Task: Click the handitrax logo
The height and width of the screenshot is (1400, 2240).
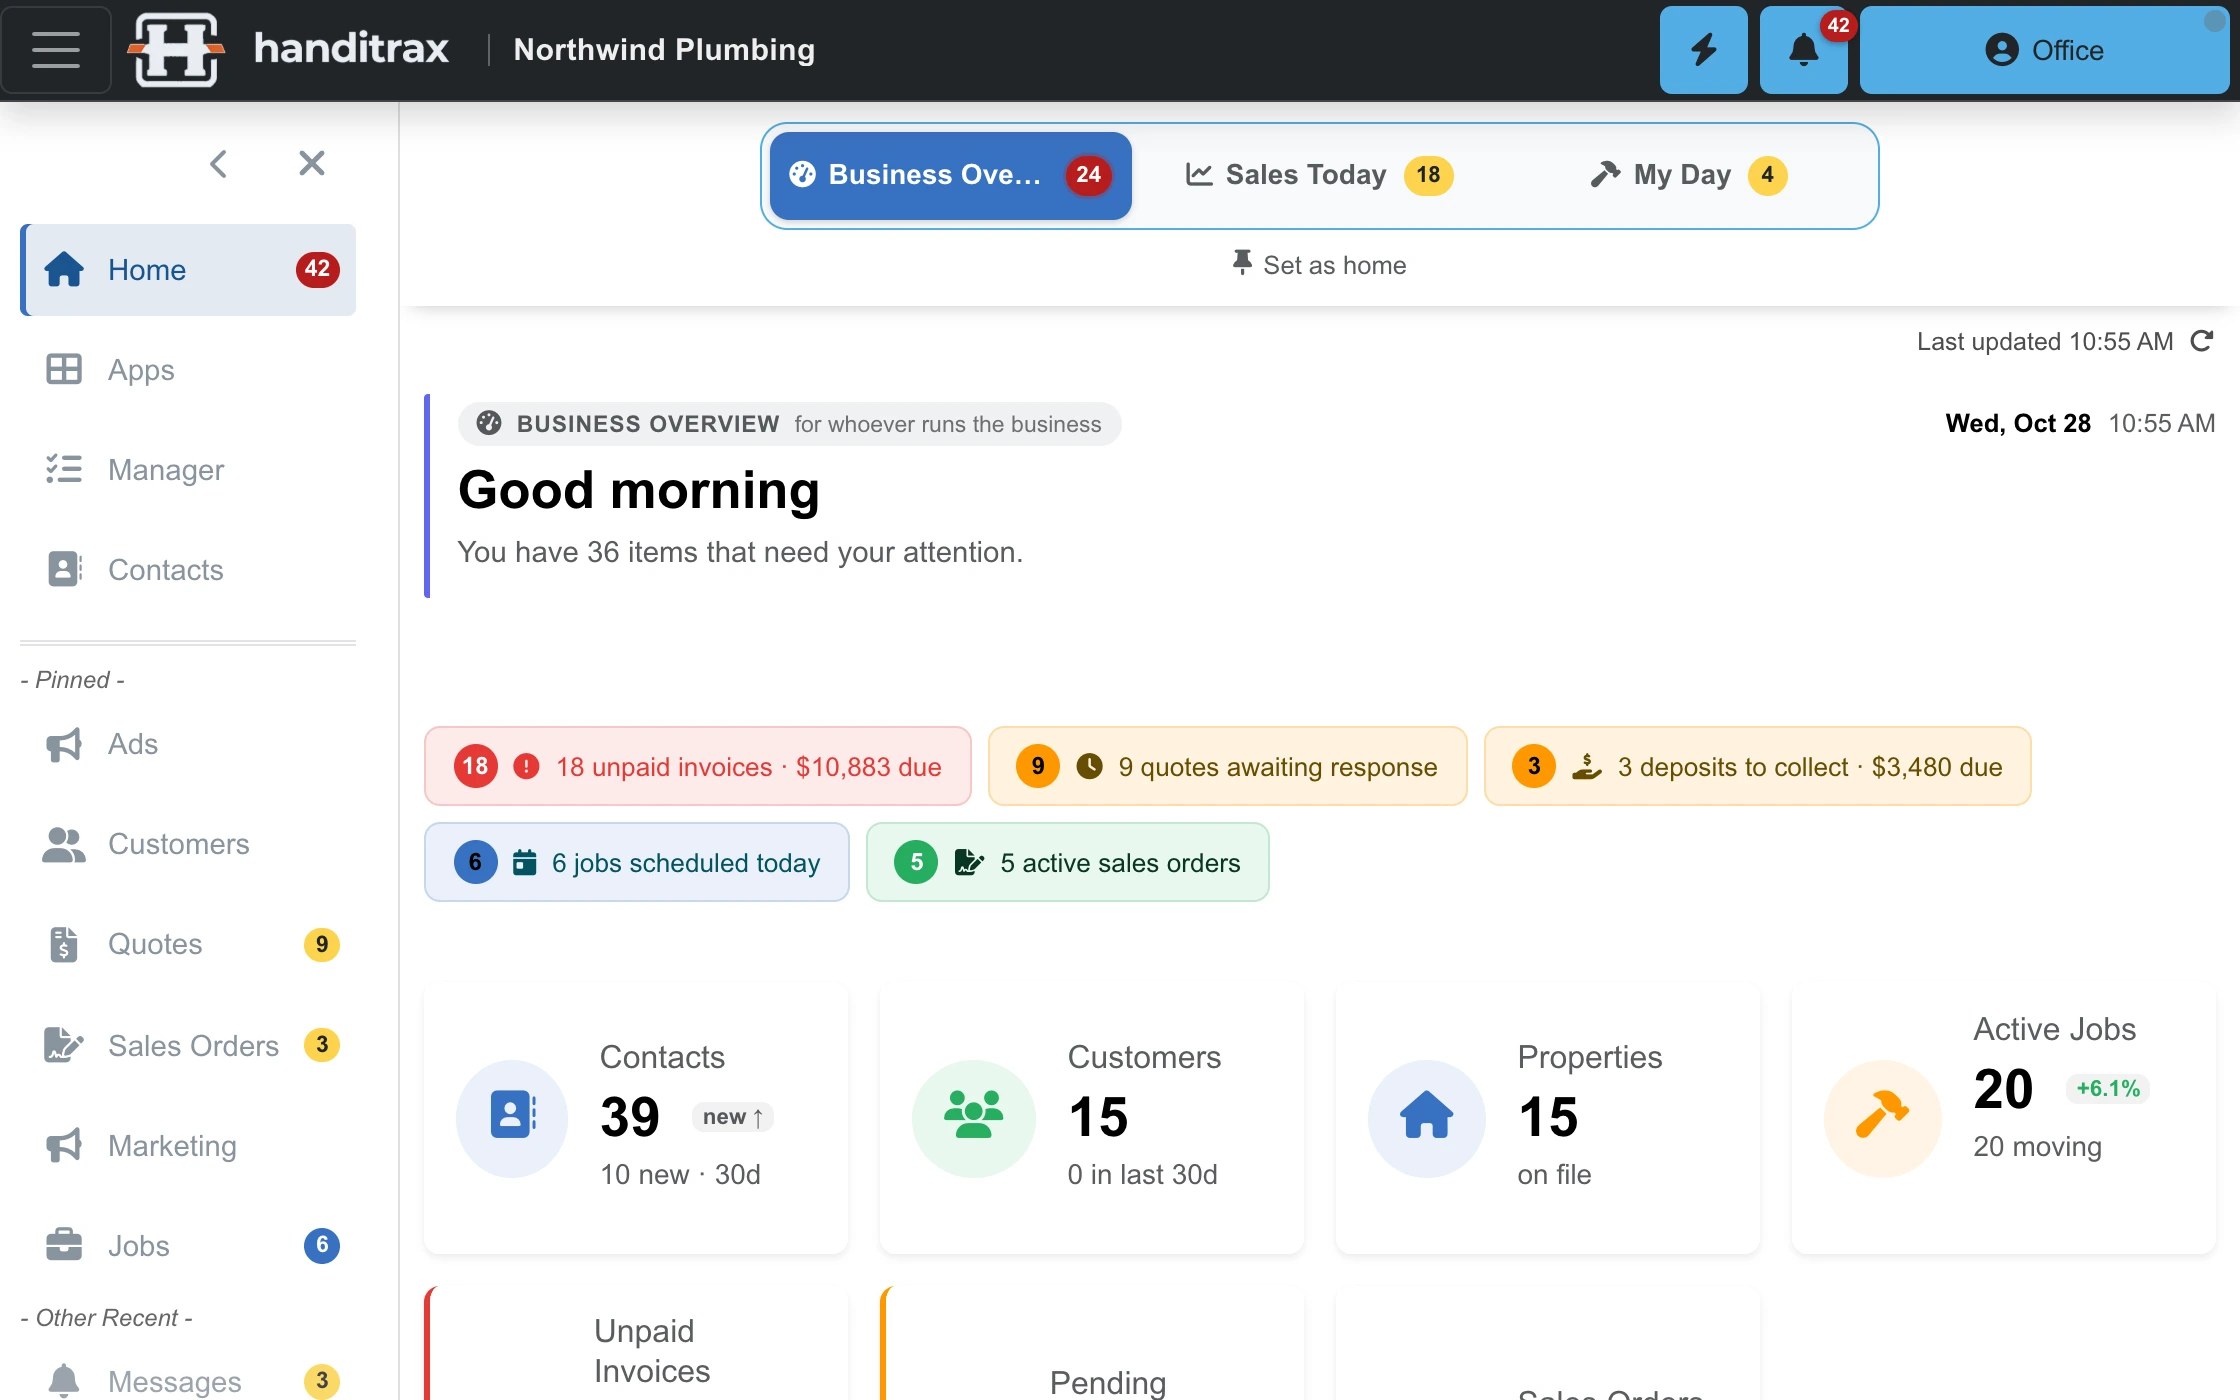Action: point(290,50)
